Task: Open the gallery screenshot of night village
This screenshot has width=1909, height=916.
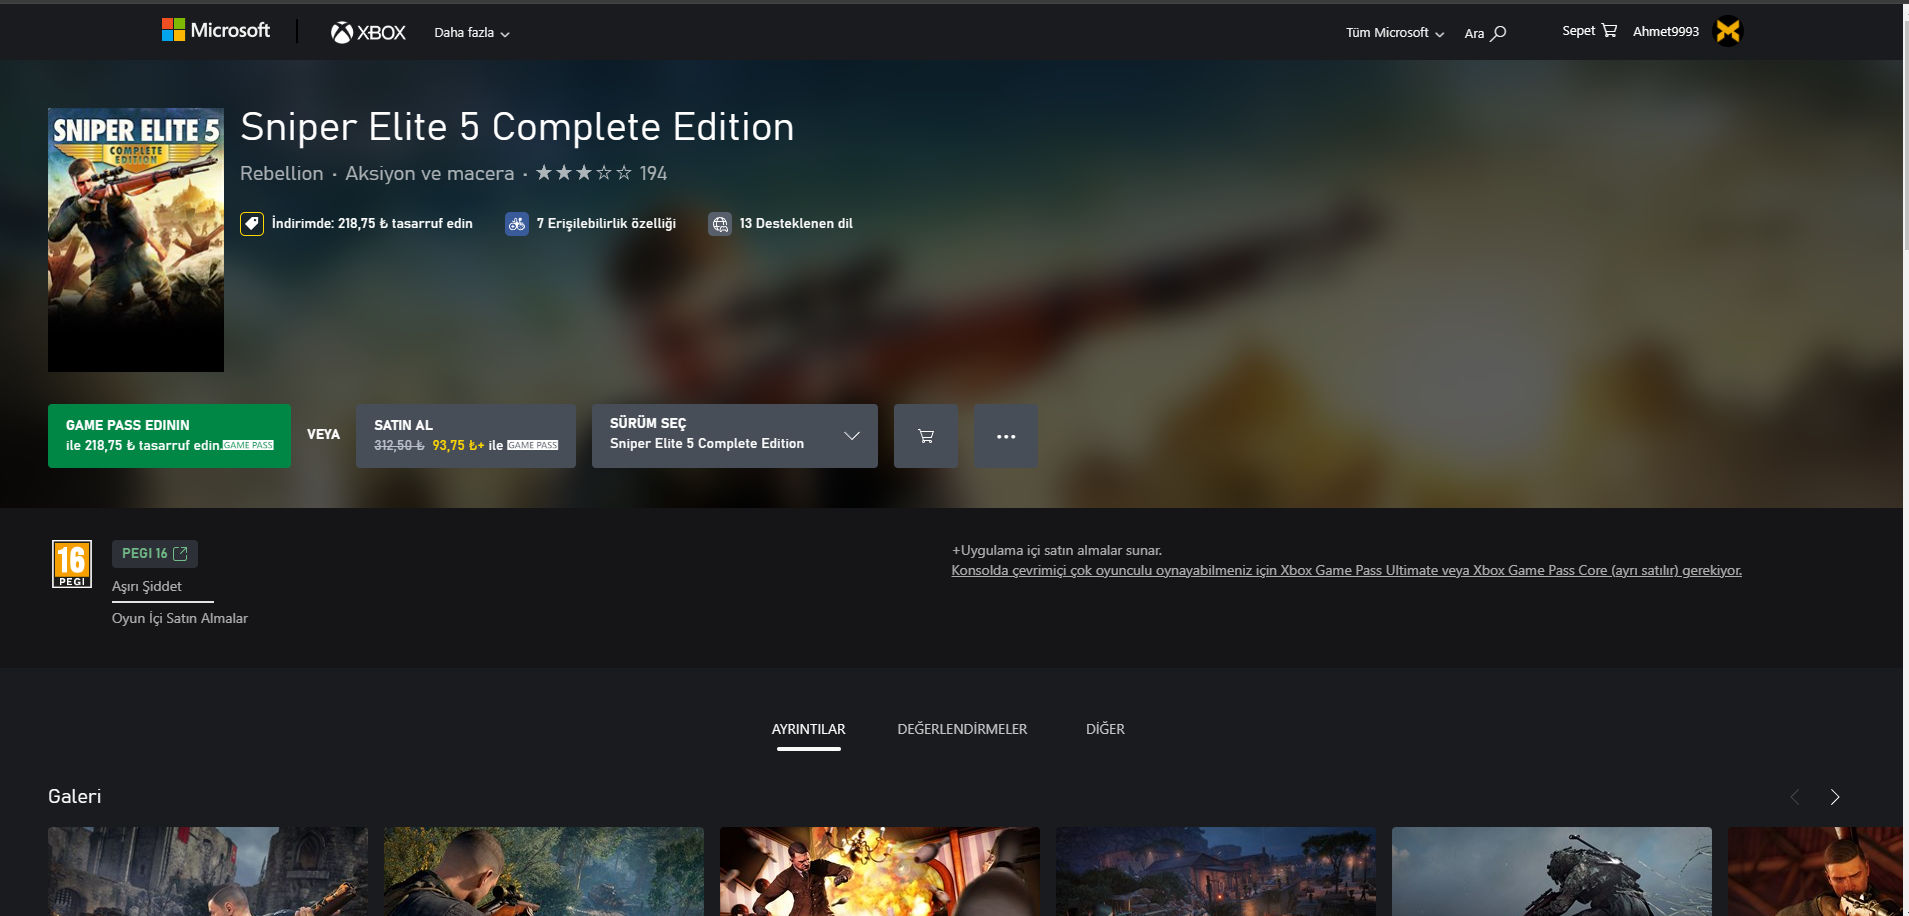Action: coord(1216,871)
